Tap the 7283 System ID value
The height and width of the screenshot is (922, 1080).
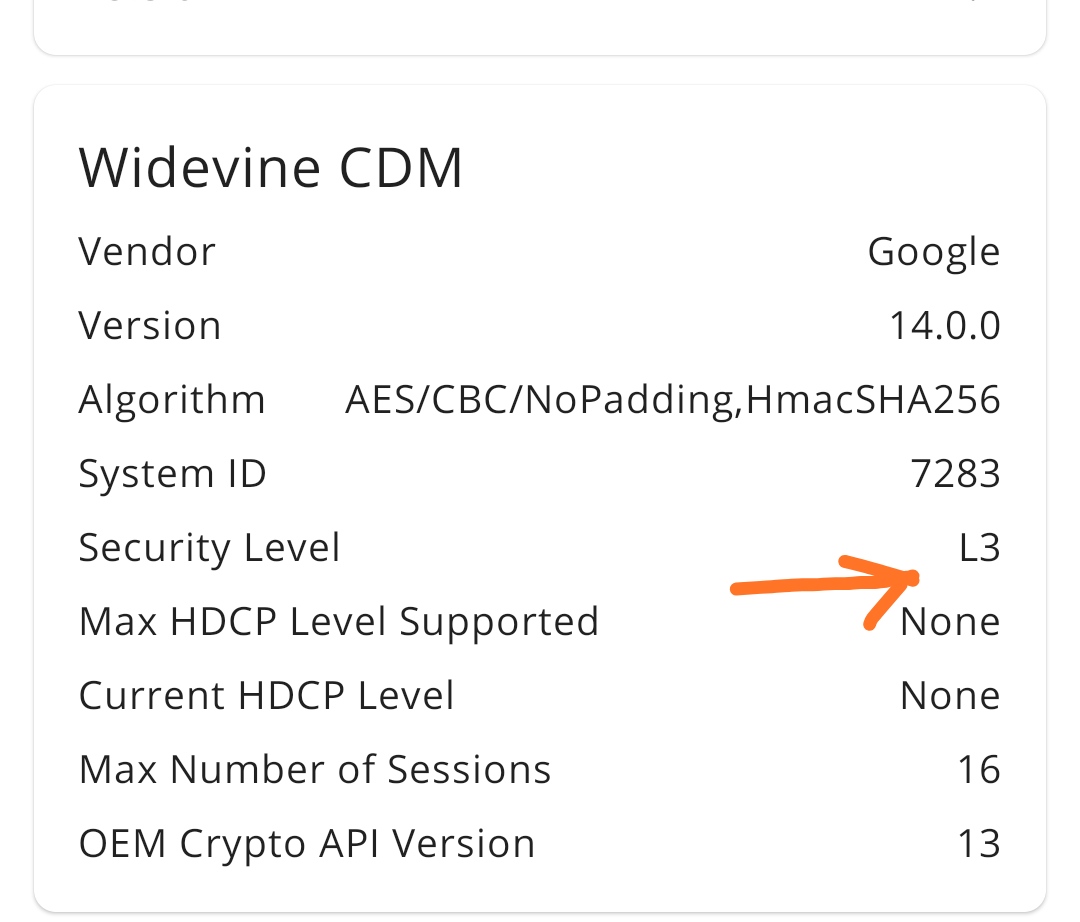(955, 474)
